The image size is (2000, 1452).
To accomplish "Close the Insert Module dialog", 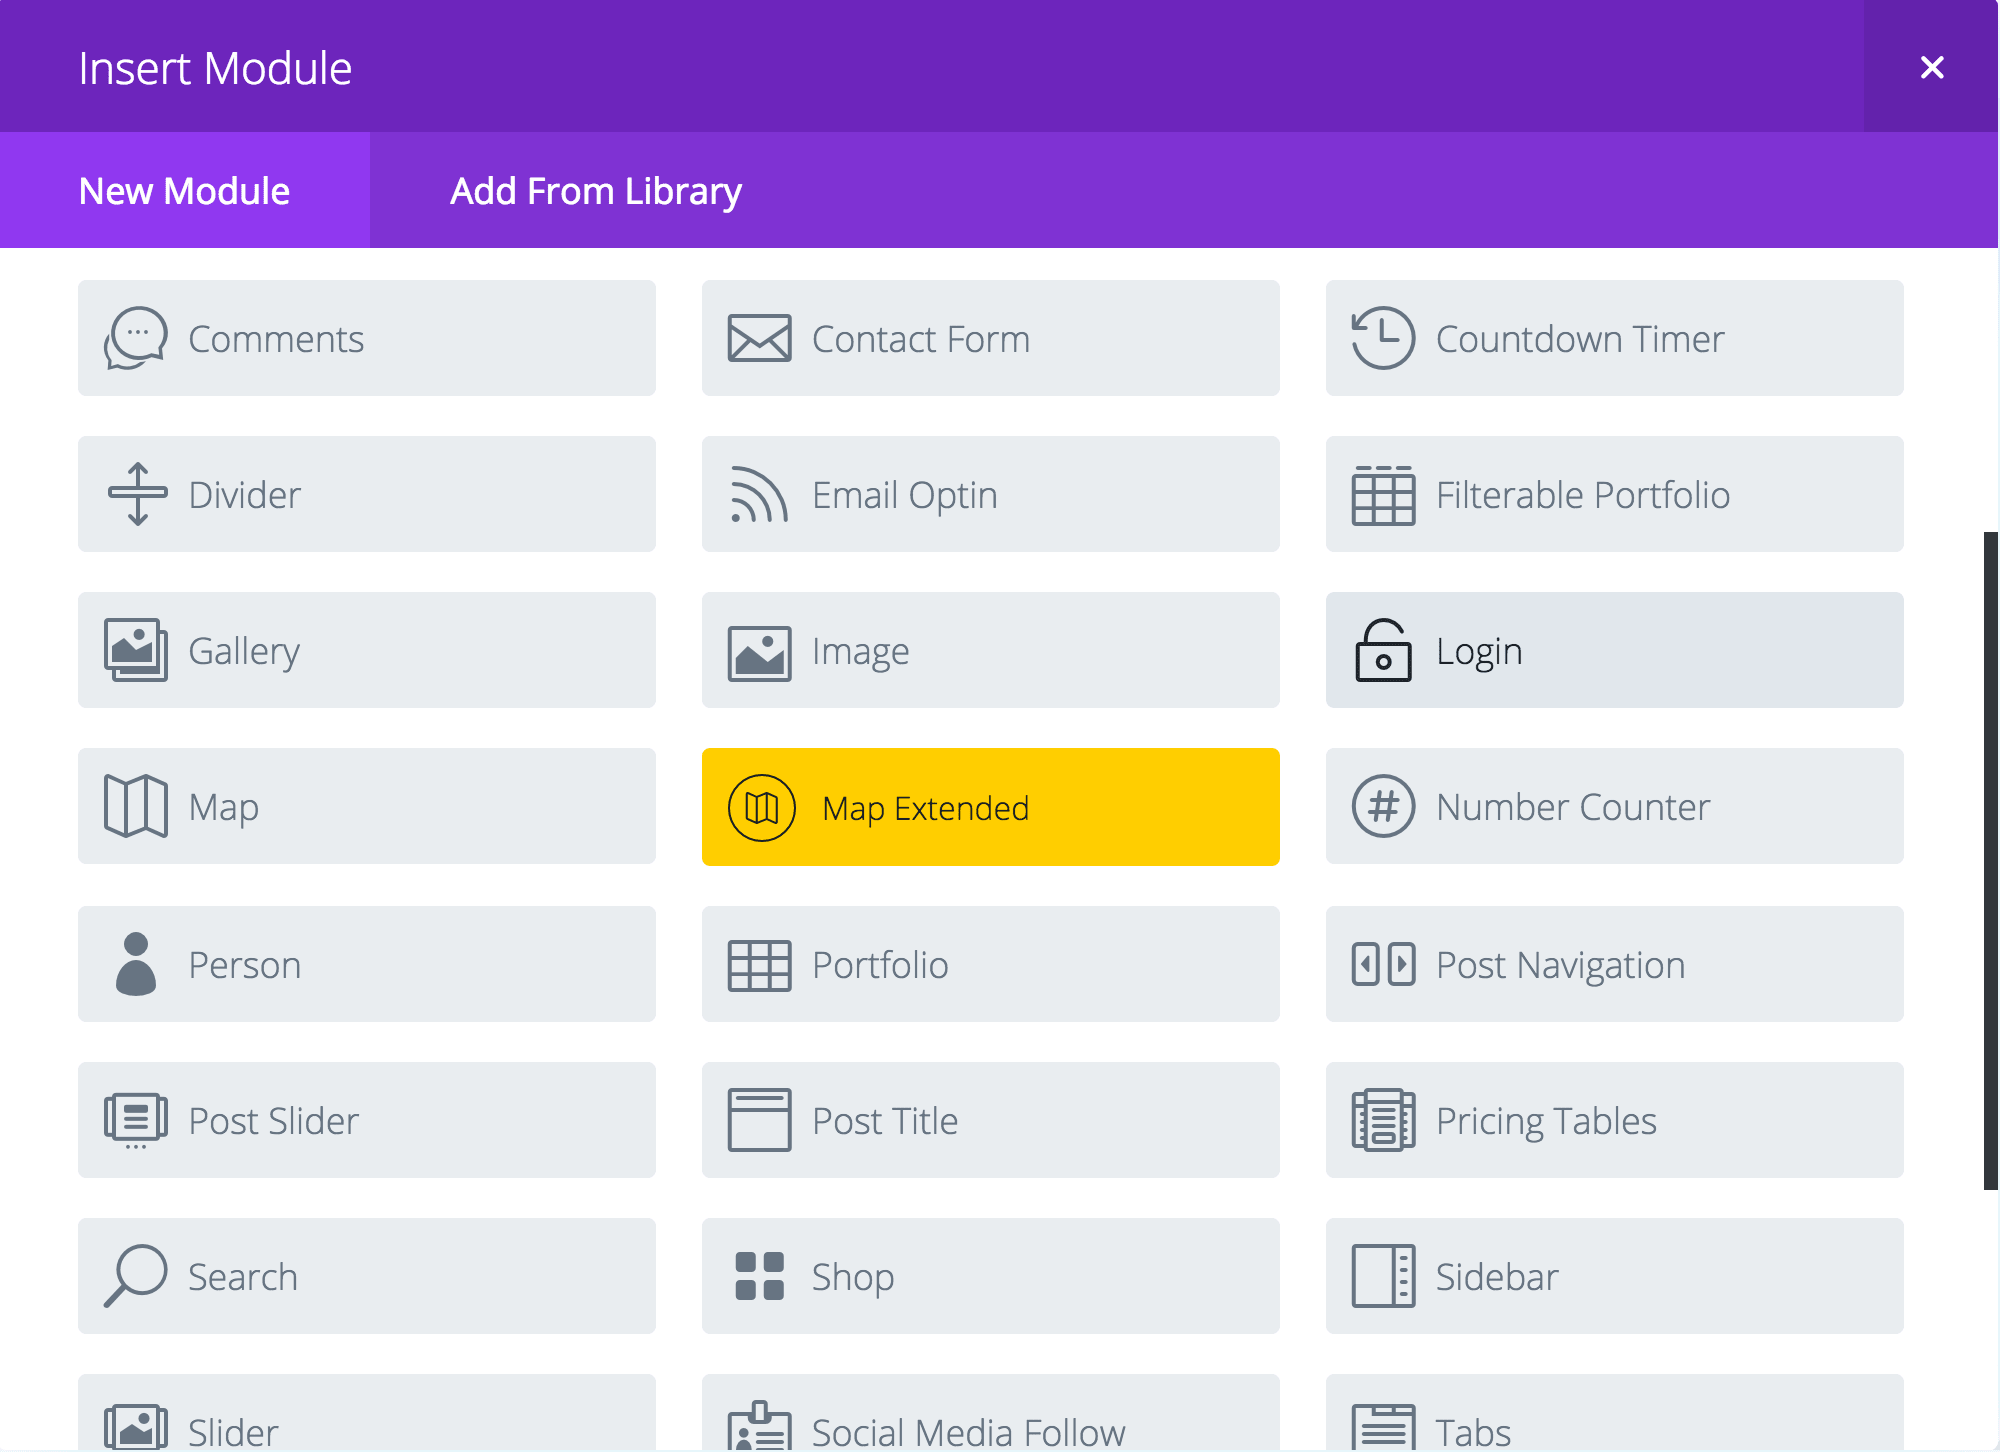I will click(1932, 67).
